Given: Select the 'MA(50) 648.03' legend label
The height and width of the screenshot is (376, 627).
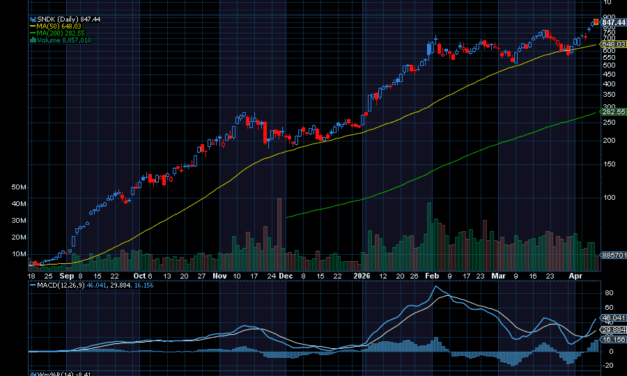Looking at the screenshot, I should click(59, 26).
